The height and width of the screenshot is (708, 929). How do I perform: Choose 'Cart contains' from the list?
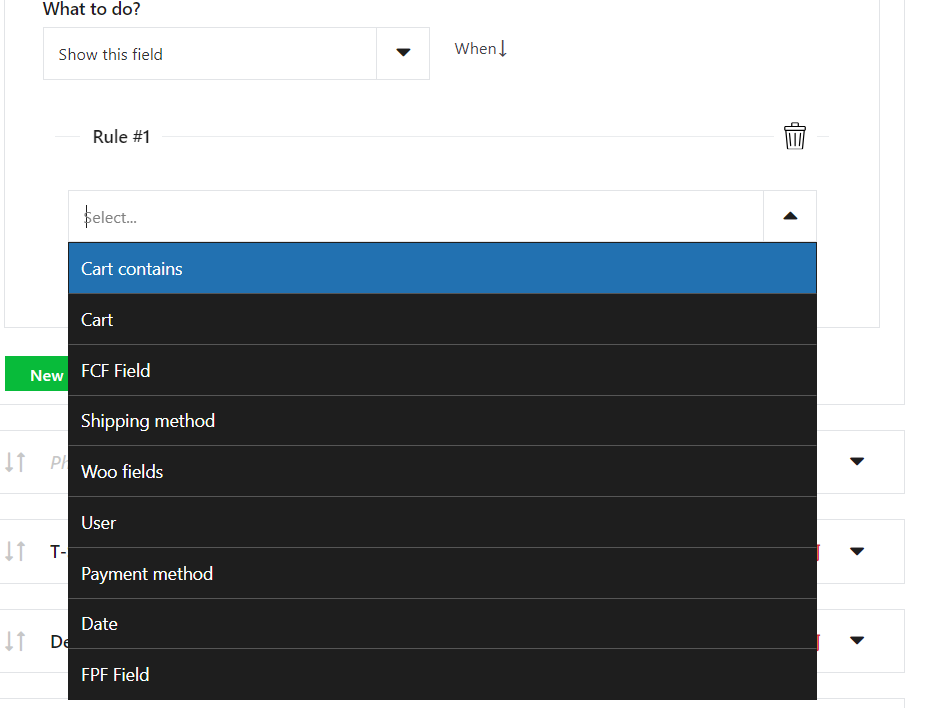click(x=442, y=268)
